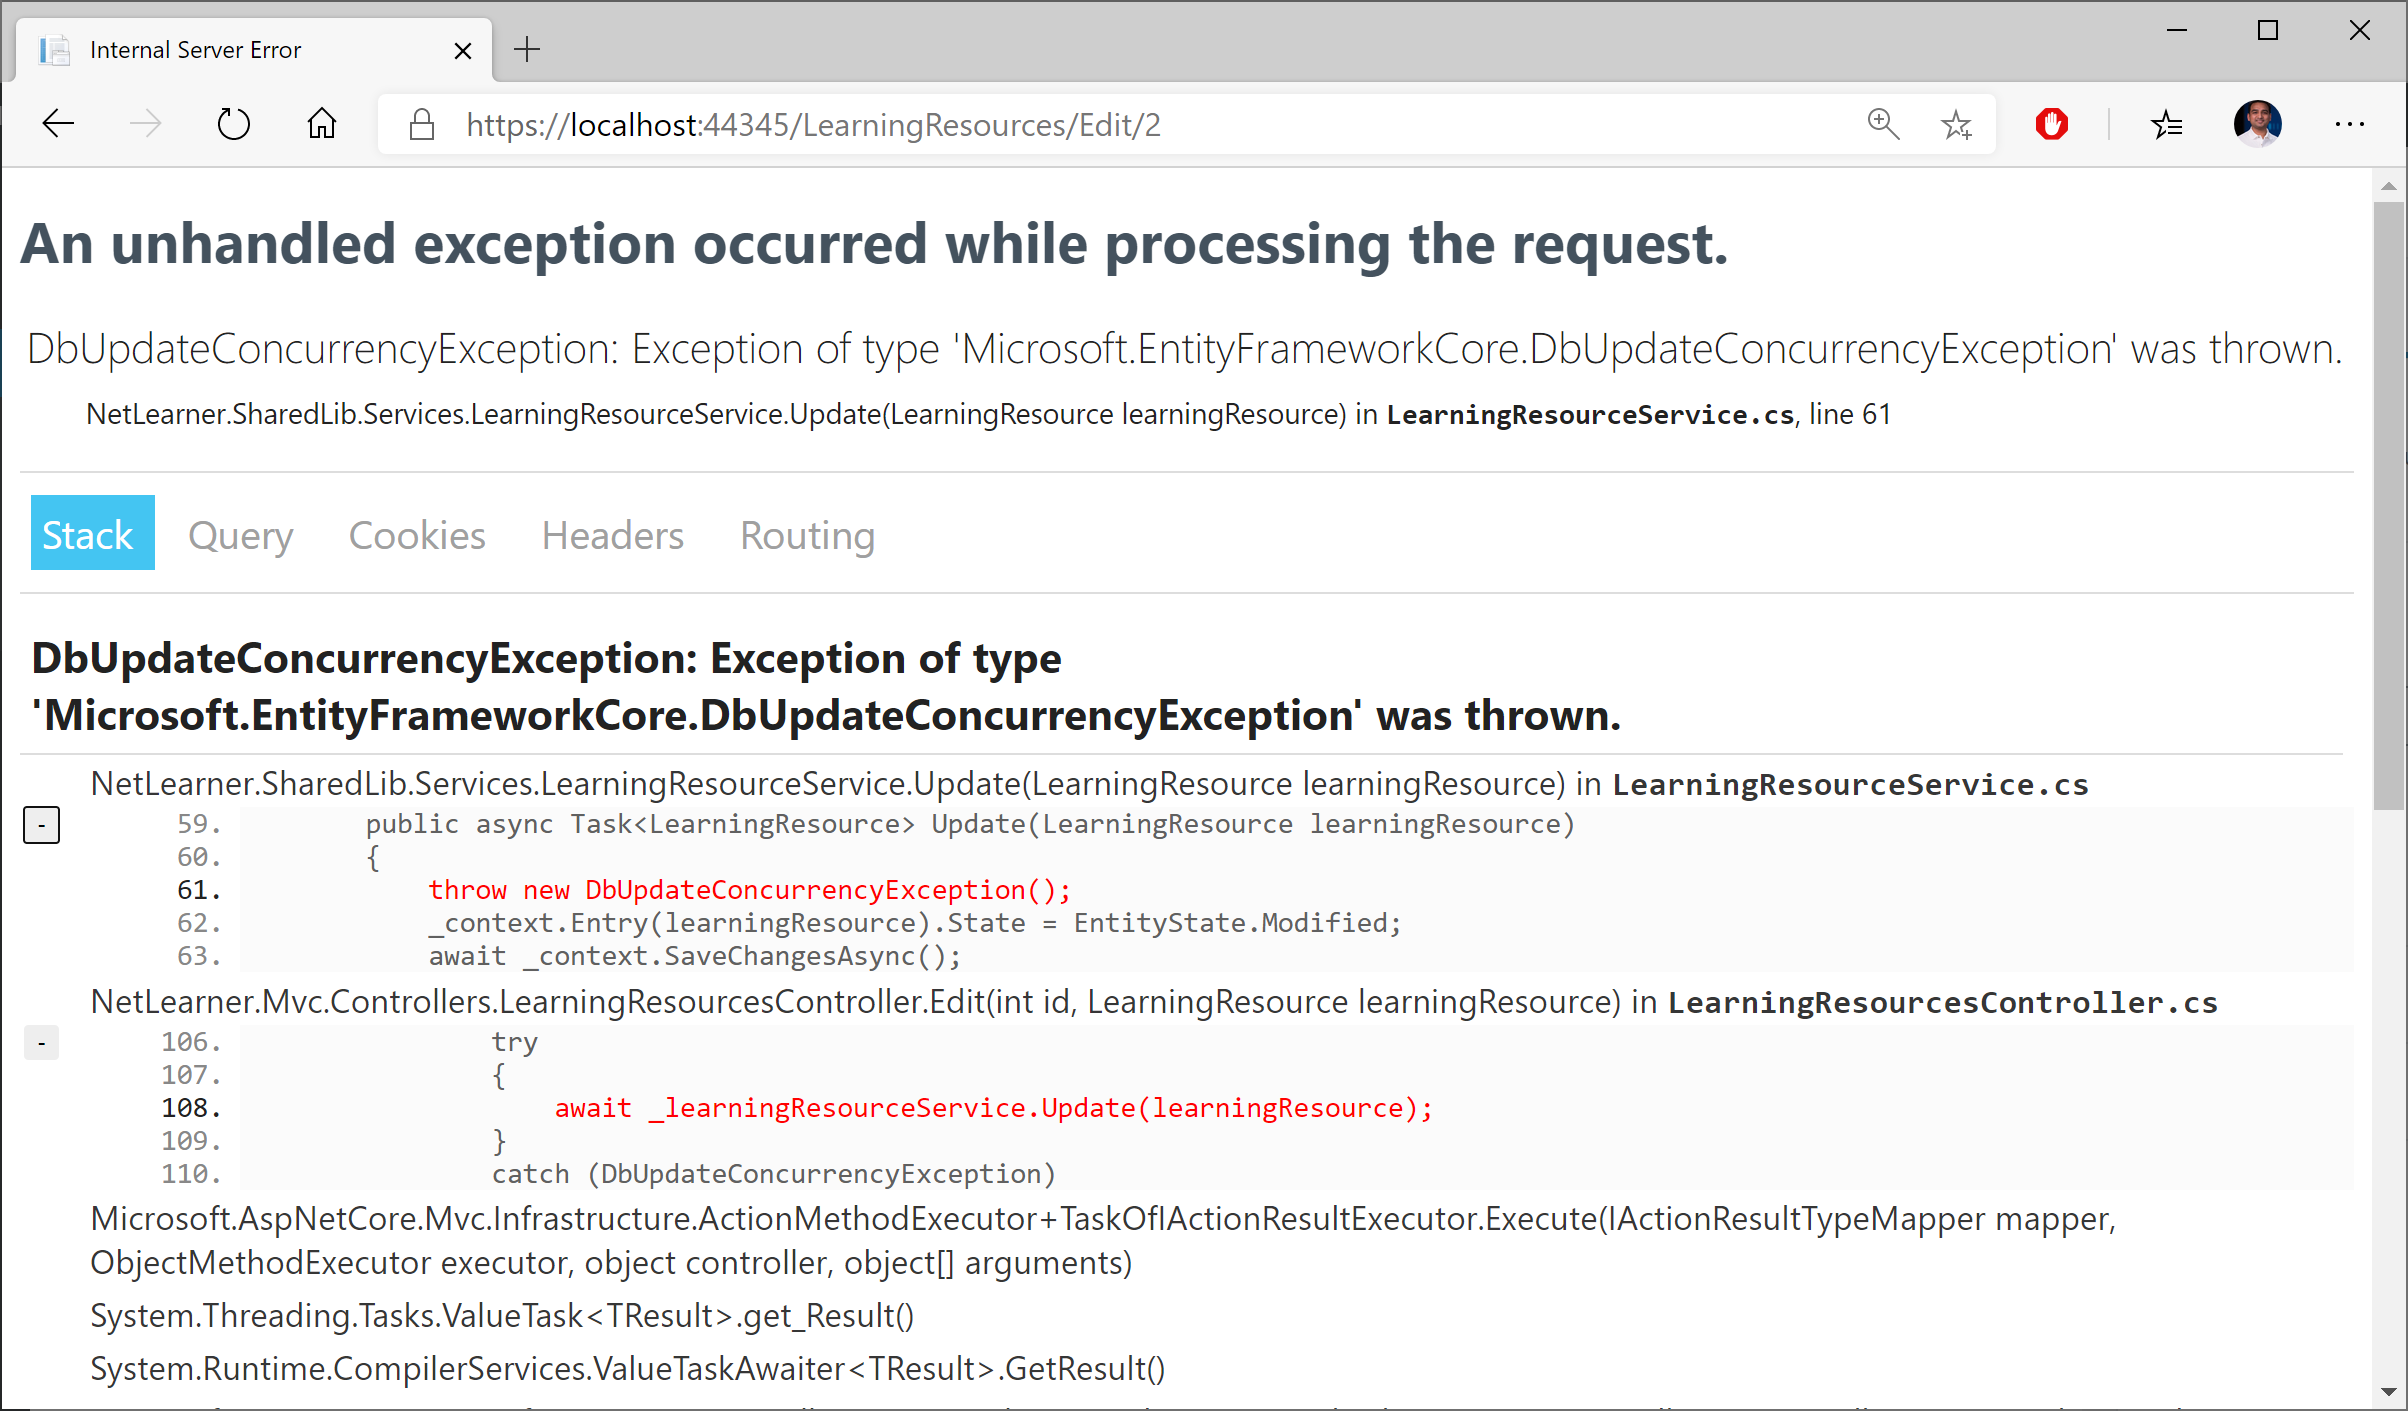Click the home button icon

pyautogui.click(x=321, y=123)
